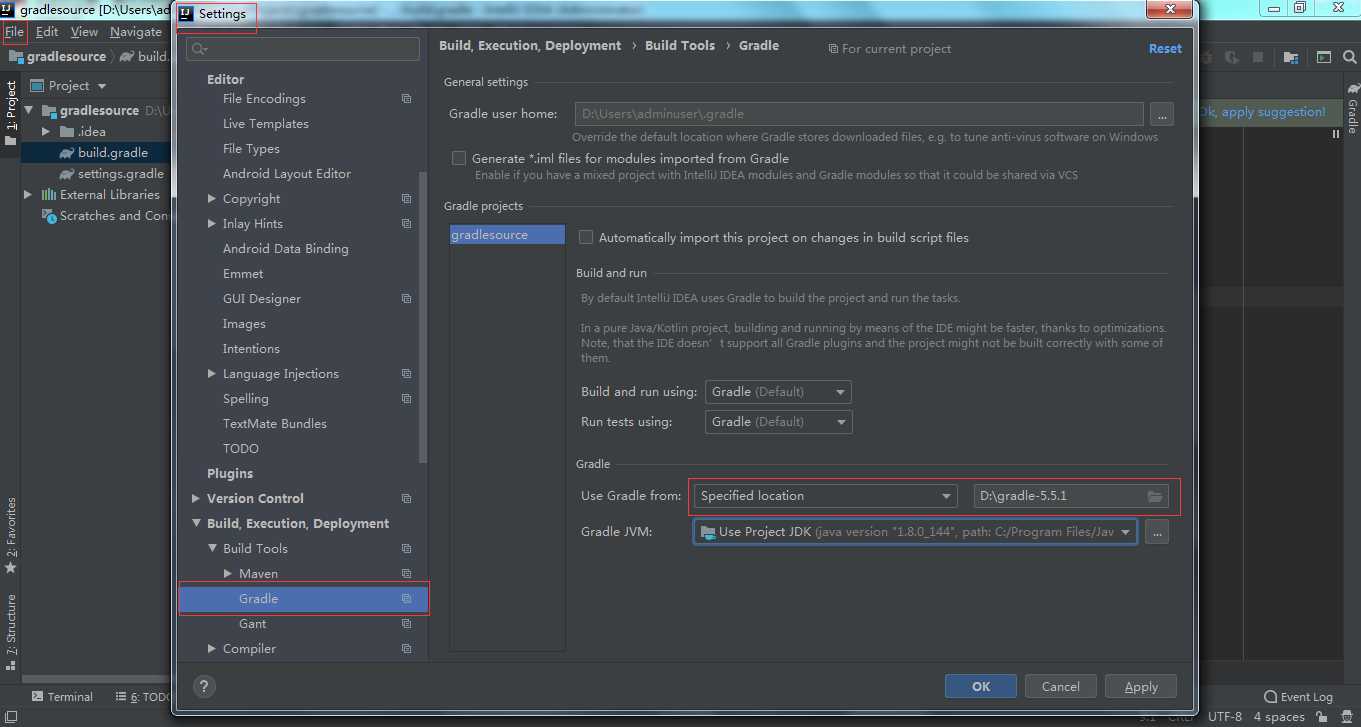The width and height of the screenshot is (1361, 727).
Task: Collapse the Build, Execution, Deployment section
Action: (x=196, y=524)
